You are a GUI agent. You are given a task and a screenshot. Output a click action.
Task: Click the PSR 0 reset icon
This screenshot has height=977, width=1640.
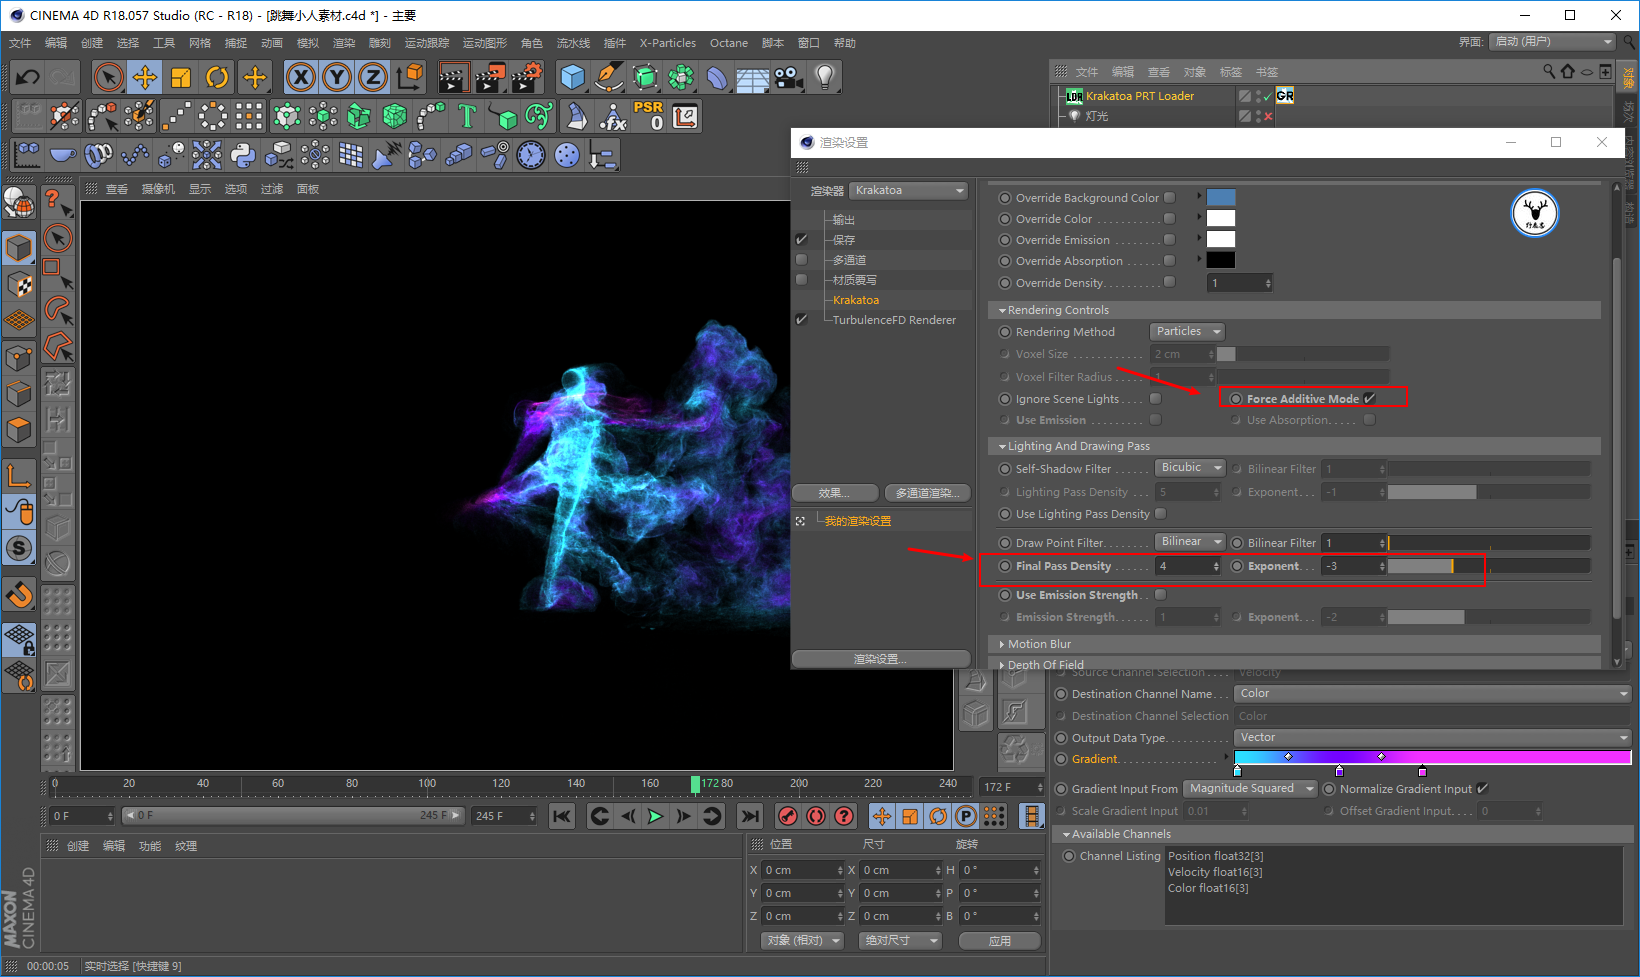point(648,116)
